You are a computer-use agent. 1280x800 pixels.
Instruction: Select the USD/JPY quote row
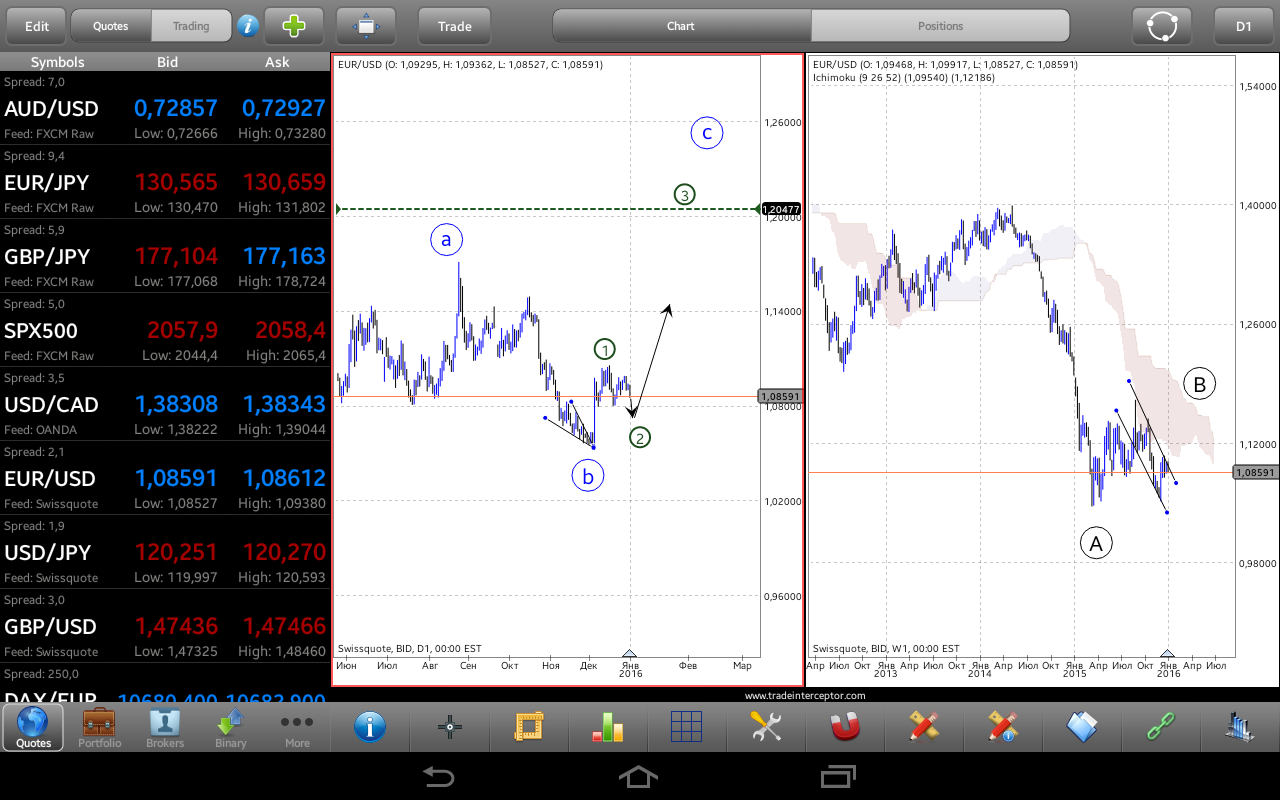coord(165,552)
